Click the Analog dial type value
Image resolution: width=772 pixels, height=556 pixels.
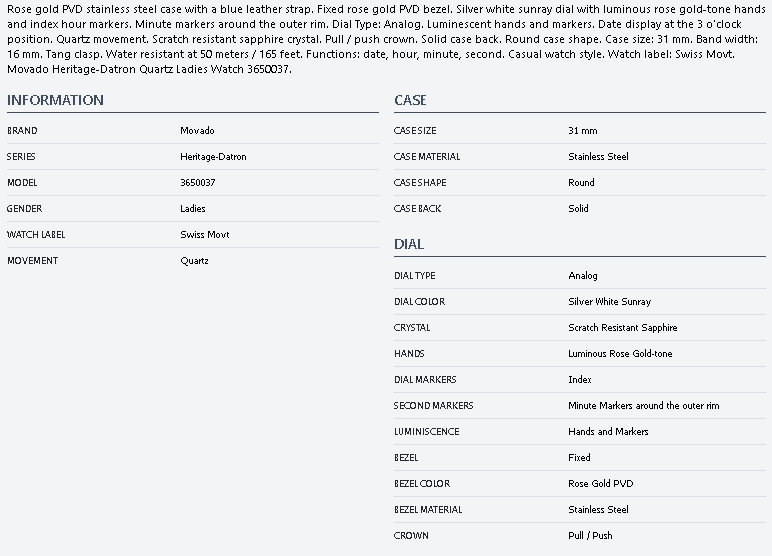point(582,276)
